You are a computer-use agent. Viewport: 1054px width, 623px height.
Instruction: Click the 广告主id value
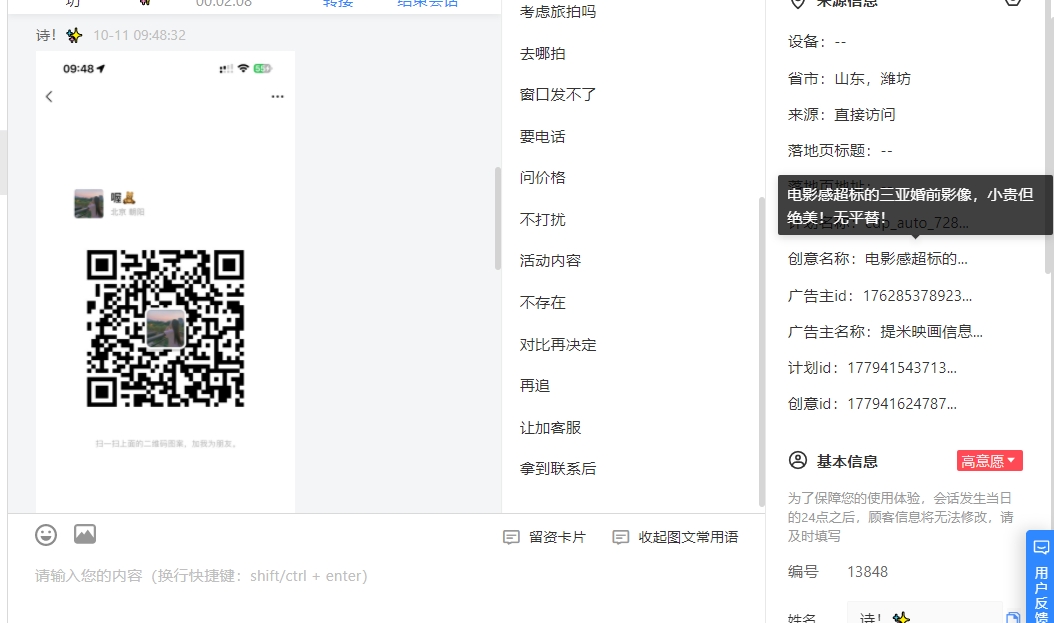tap(917, 296)
